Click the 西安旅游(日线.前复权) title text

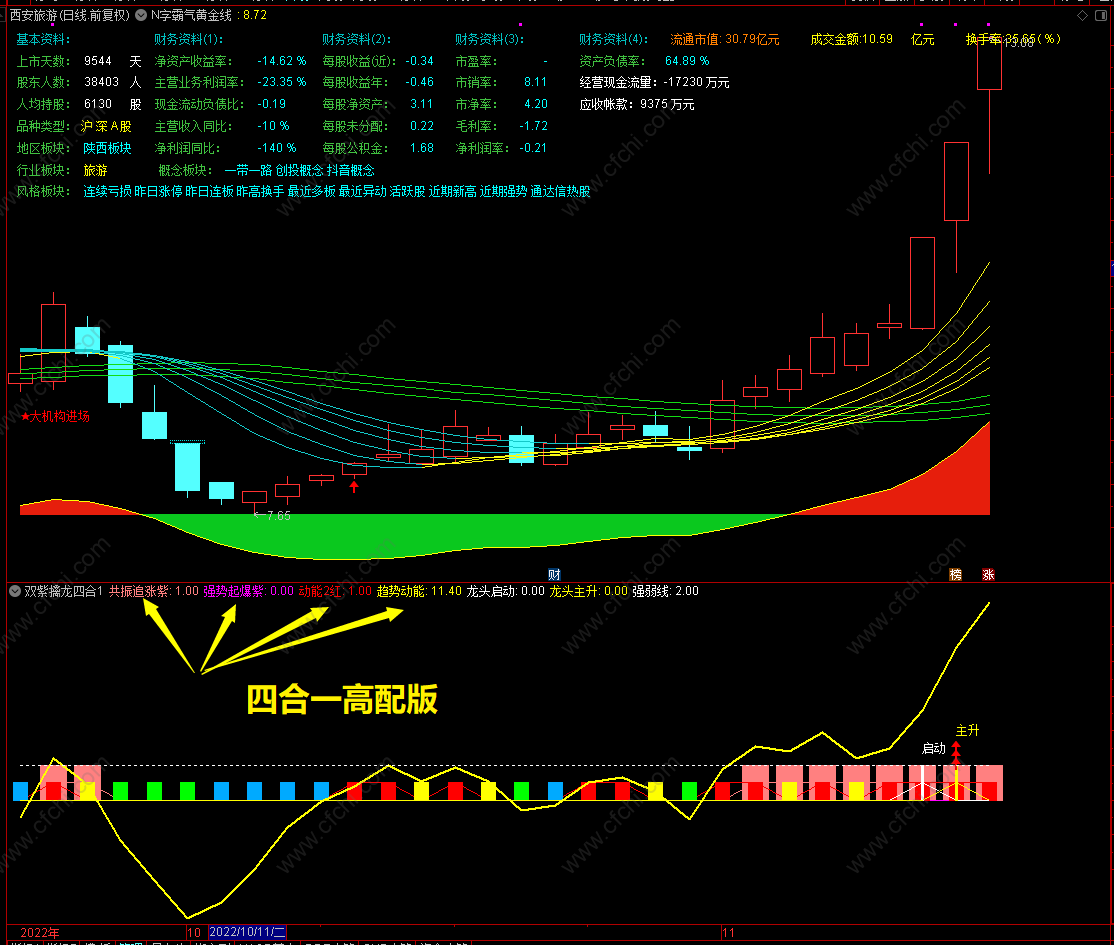70,15
